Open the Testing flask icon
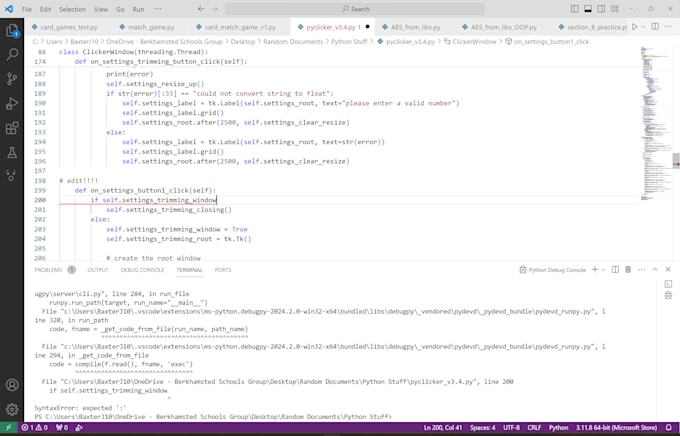680x436 pixels. click(12, 153)
